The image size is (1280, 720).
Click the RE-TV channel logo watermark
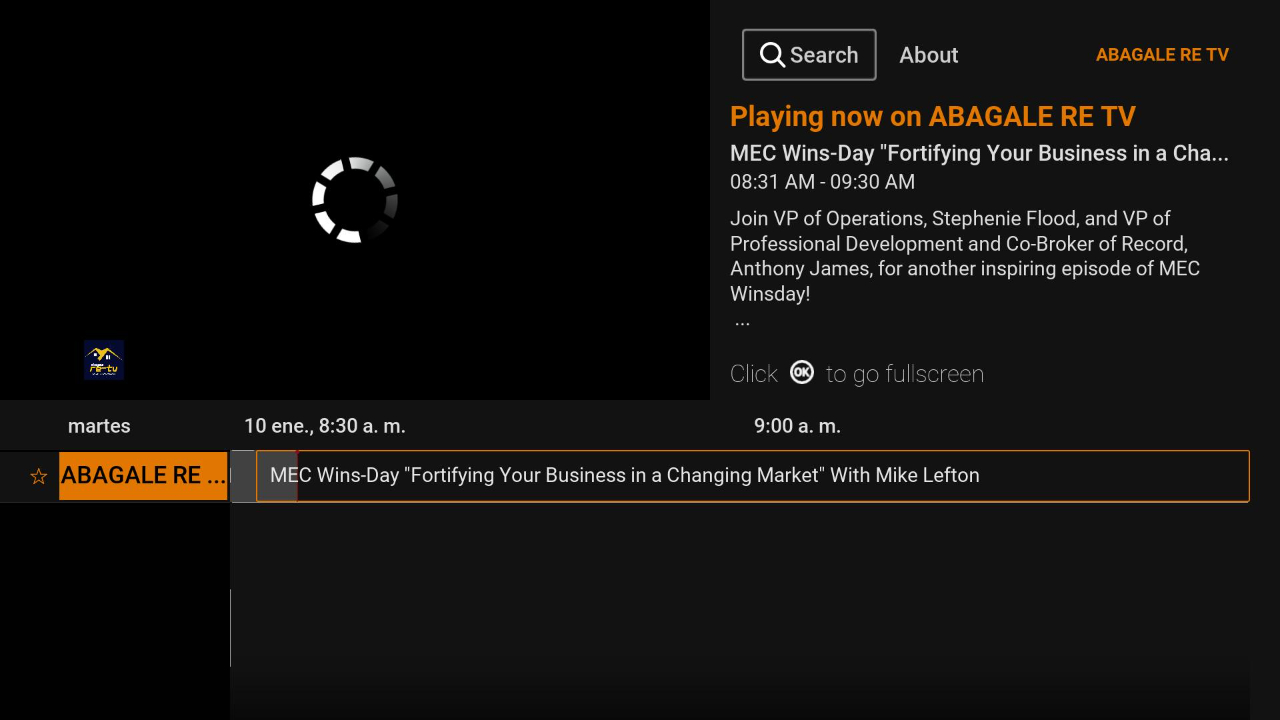[x=103, y=360]
